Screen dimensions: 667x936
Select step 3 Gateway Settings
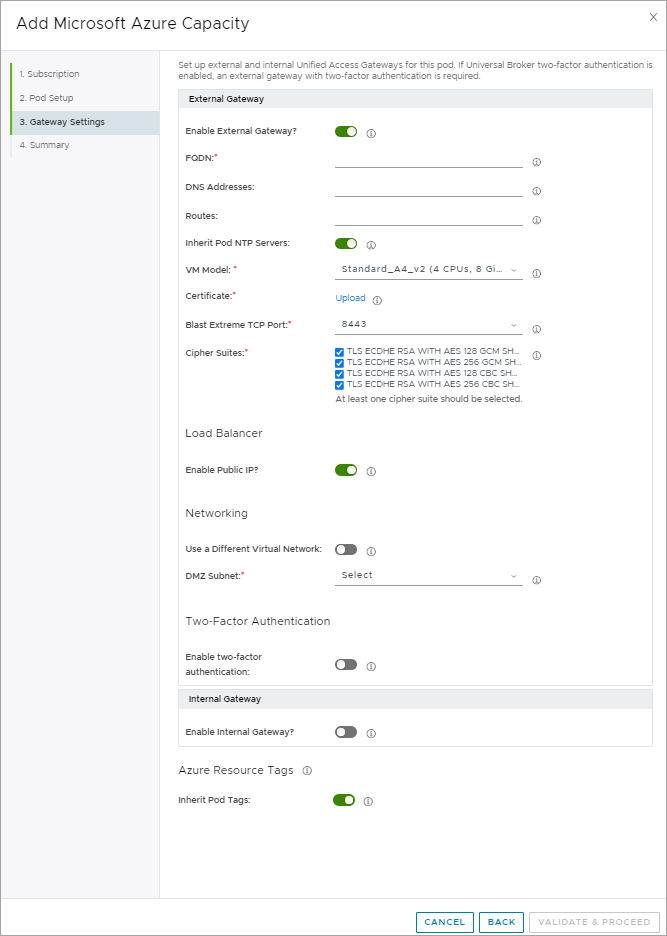pyautogui.click(x=85, y=122)
